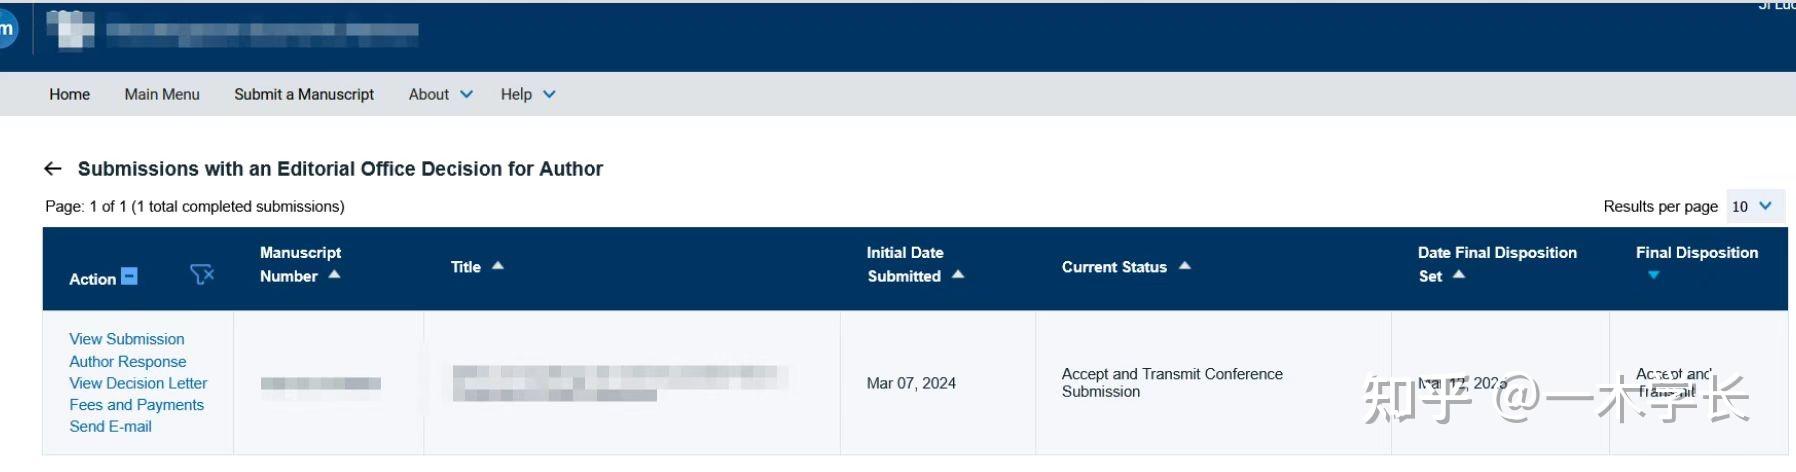Sort Final Disposition with down arrow
1796x472 pixels.
tap(1654, 275)
